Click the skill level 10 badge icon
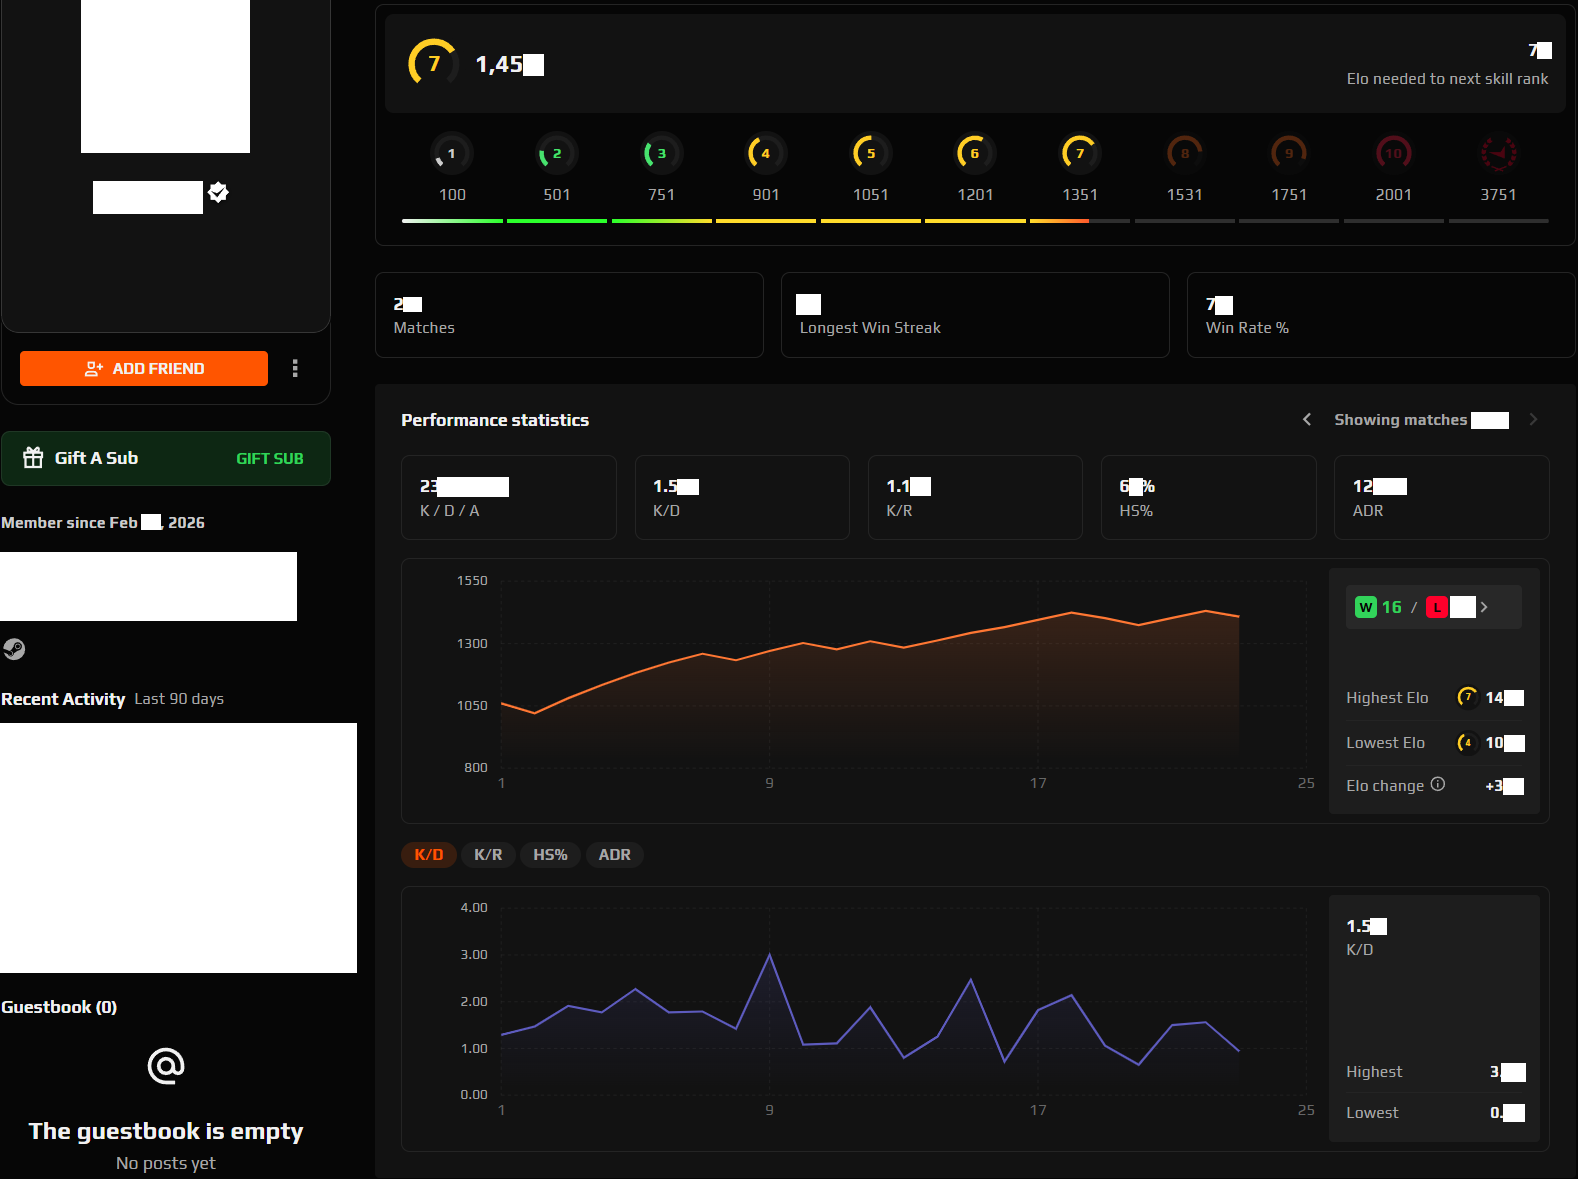This screenshot has height=1179, width=1578. pos(1393,153)
